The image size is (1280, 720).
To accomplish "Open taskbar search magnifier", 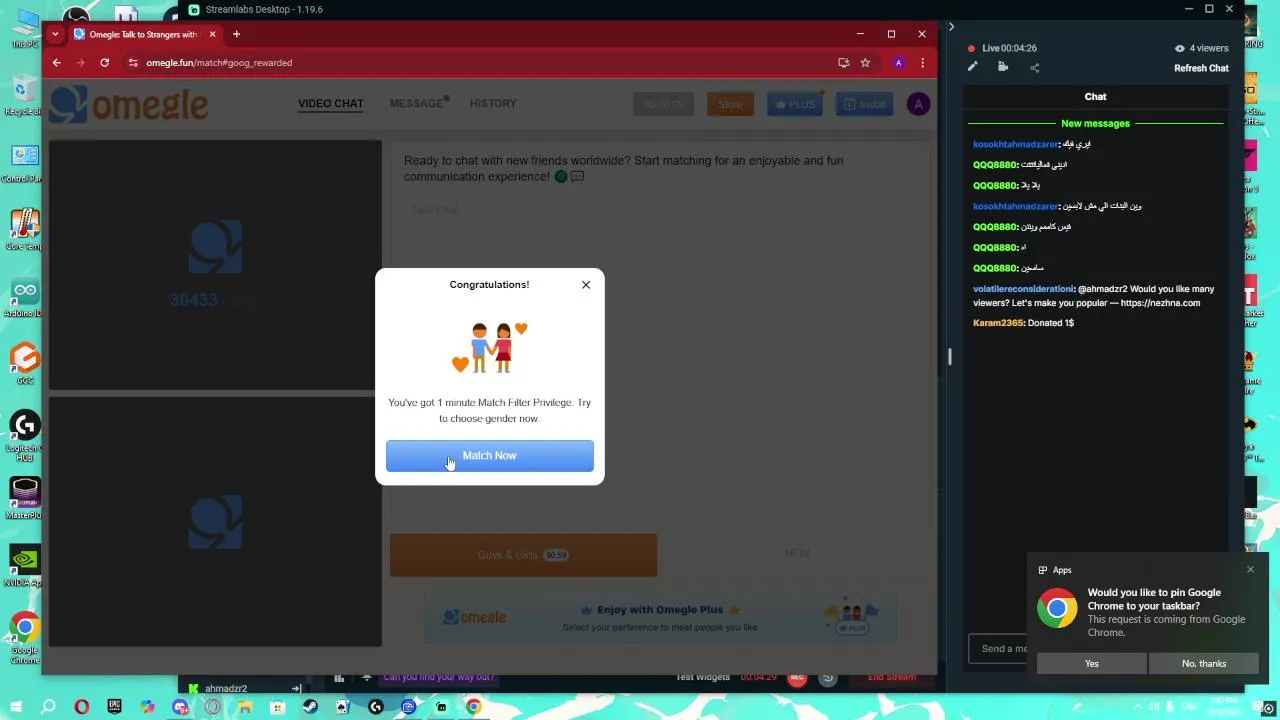I will tap(48, 707).
